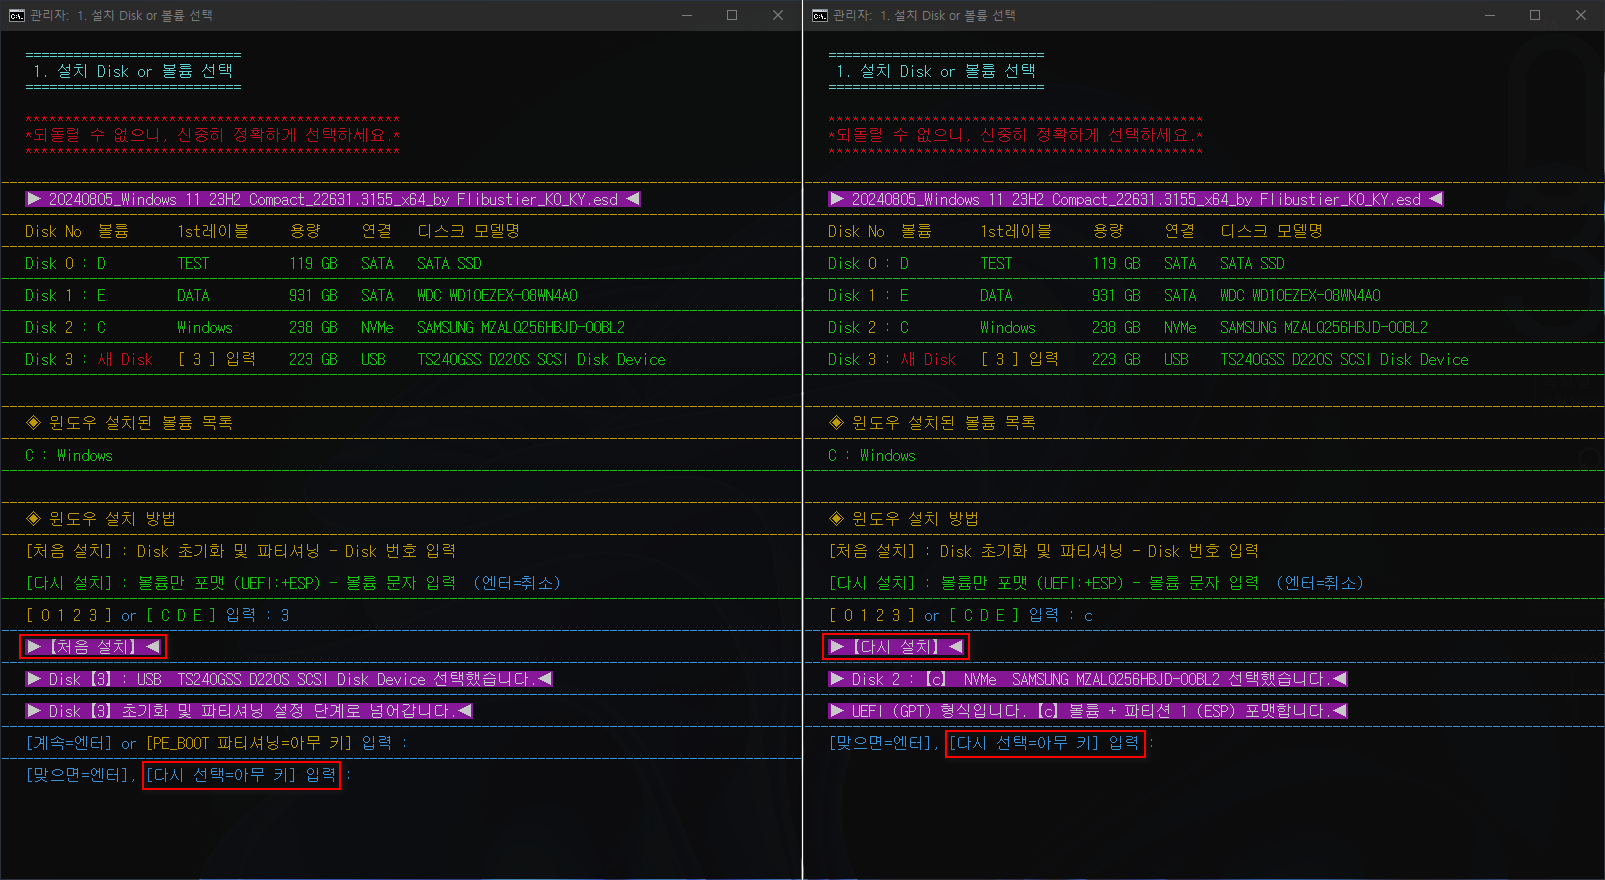Click the '윈도우 설치 방법' heading in left window

tap(101, 519)
